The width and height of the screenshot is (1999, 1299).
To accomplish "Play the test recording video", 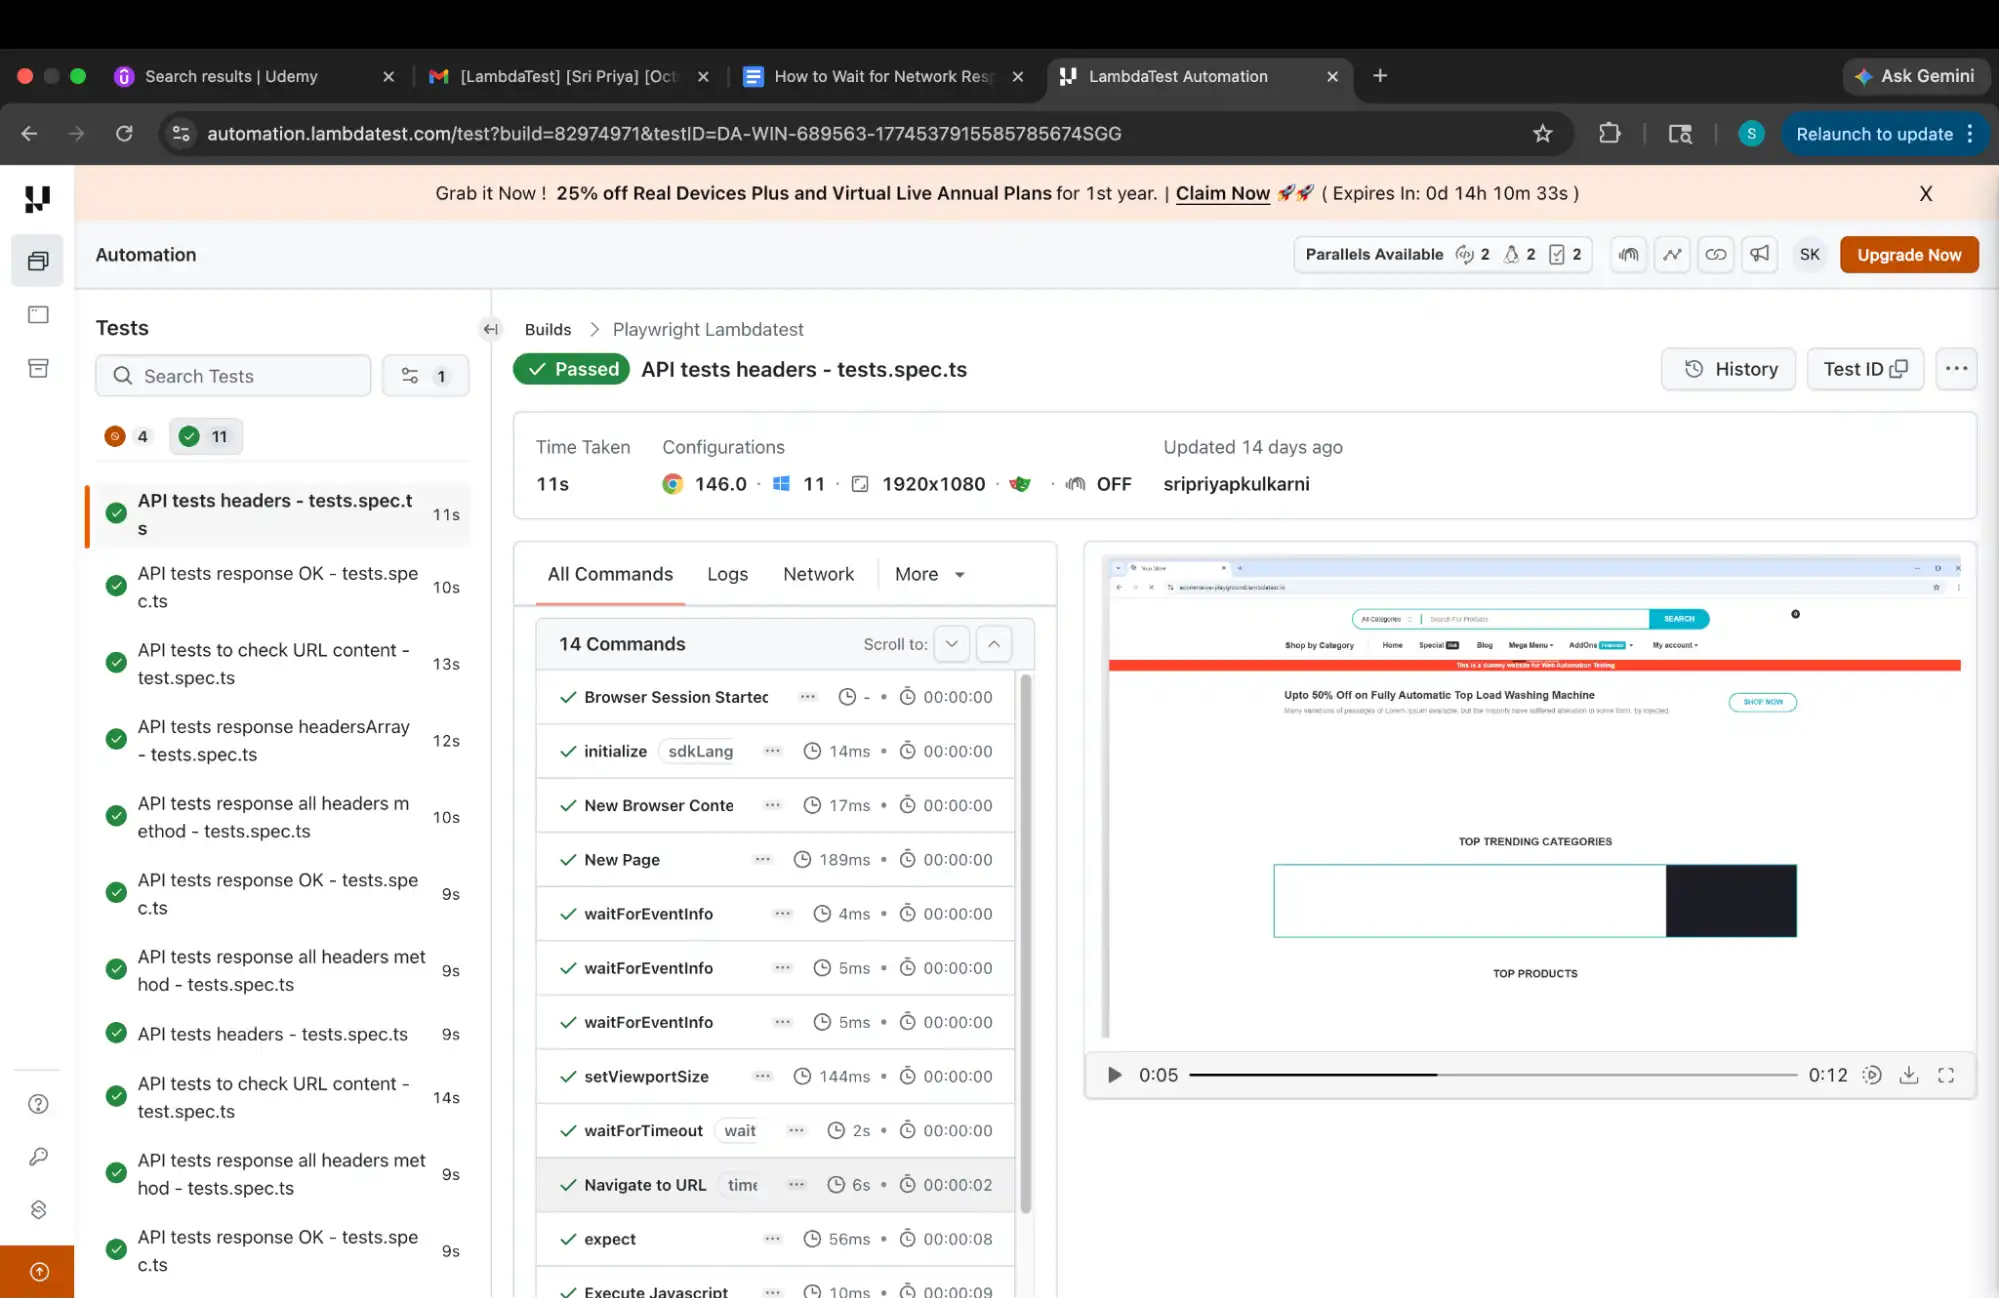I will pos(1114,1075).
